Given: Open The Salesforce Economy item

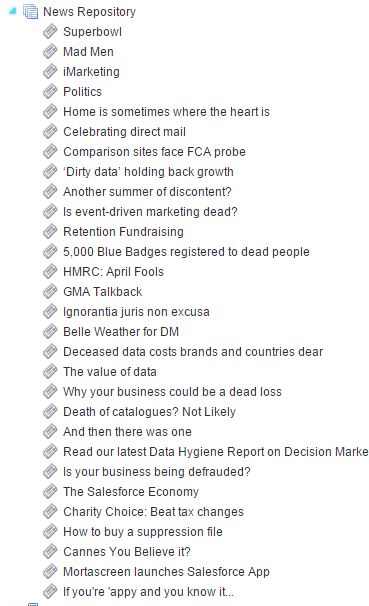Looking at the screenshot, I should point(131,492).
